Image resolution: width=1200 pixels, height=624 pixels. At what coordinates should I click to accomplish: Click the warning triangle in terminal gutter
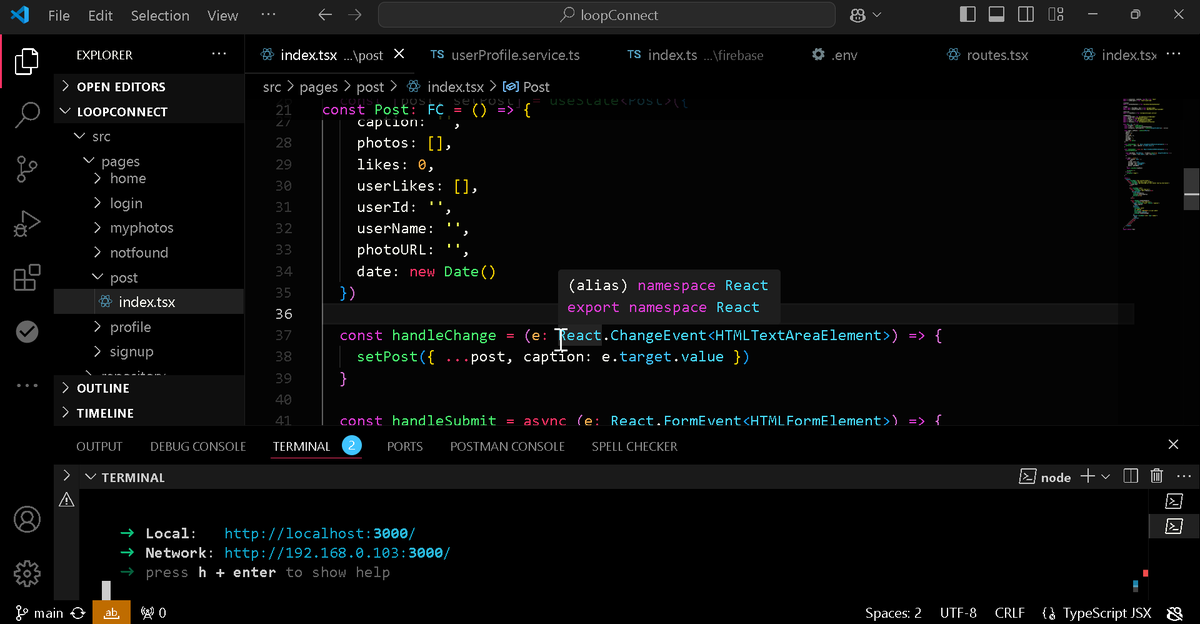click(66, 500)
